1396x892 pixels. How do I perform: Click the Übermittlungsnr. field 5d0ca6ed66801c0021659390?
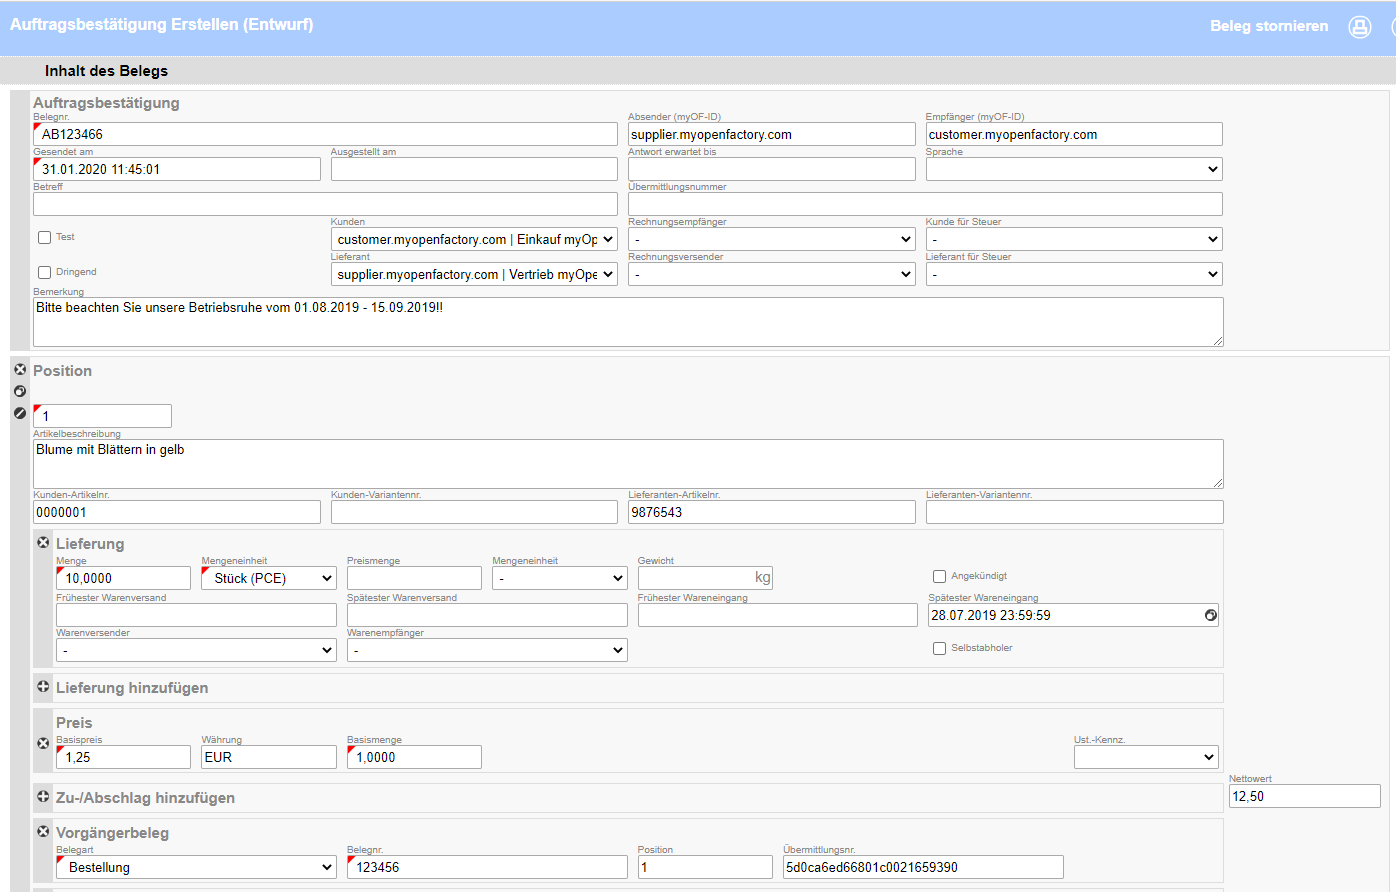point(923,867)
